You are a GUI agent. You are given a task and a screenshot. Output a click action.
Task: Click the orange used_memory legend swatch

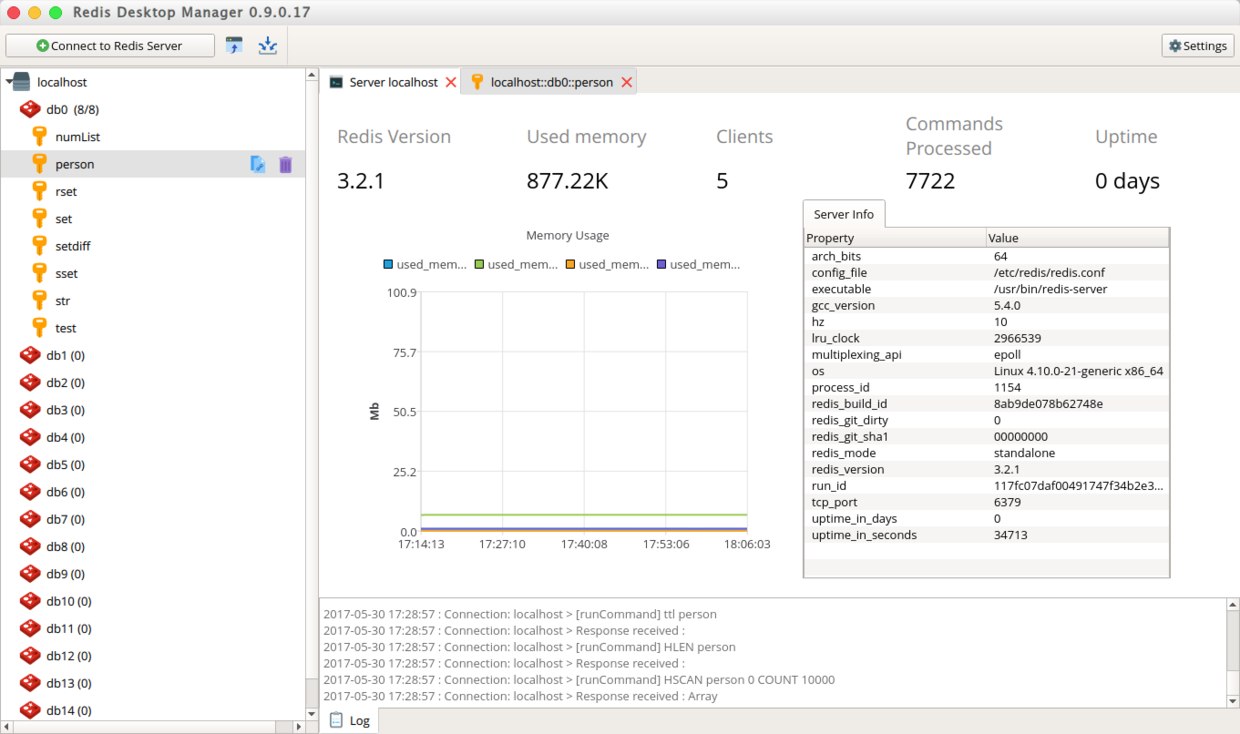click(570, 265)
